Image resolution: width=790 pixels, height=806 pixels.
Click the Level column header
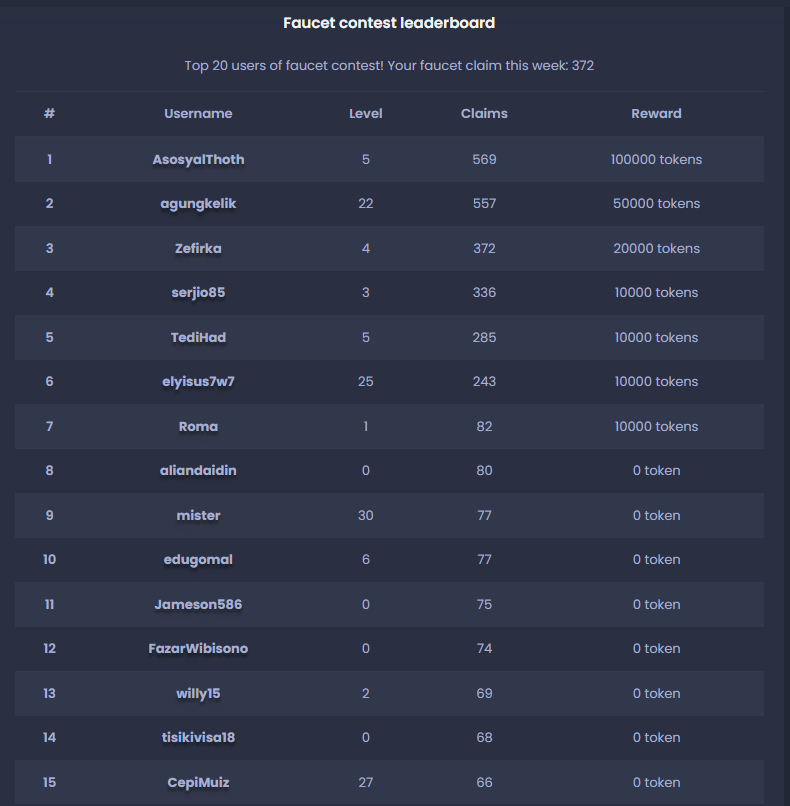(x=365, y=114)
